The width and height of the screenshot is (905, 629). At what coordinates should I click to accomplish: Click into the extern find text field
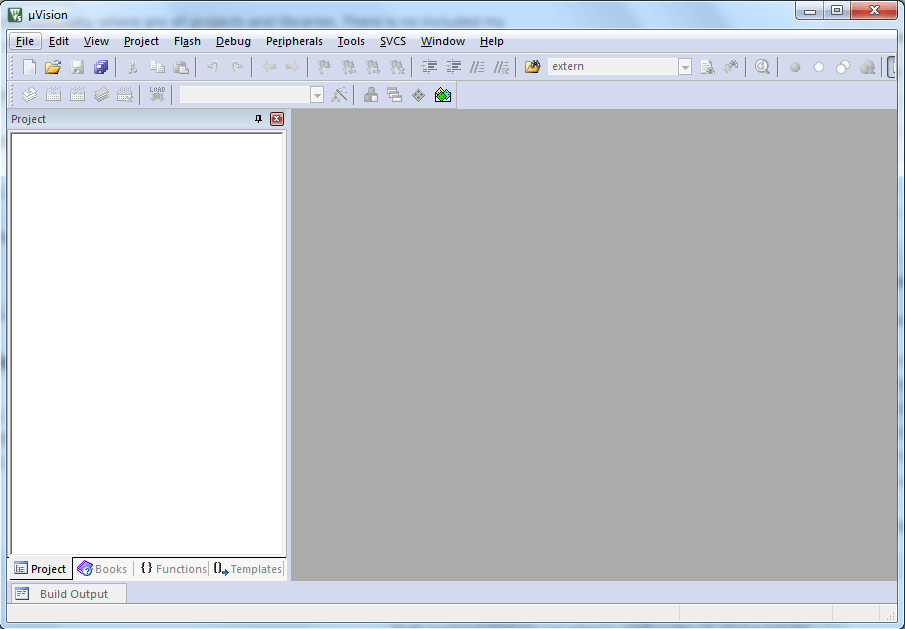pos(613,67)
